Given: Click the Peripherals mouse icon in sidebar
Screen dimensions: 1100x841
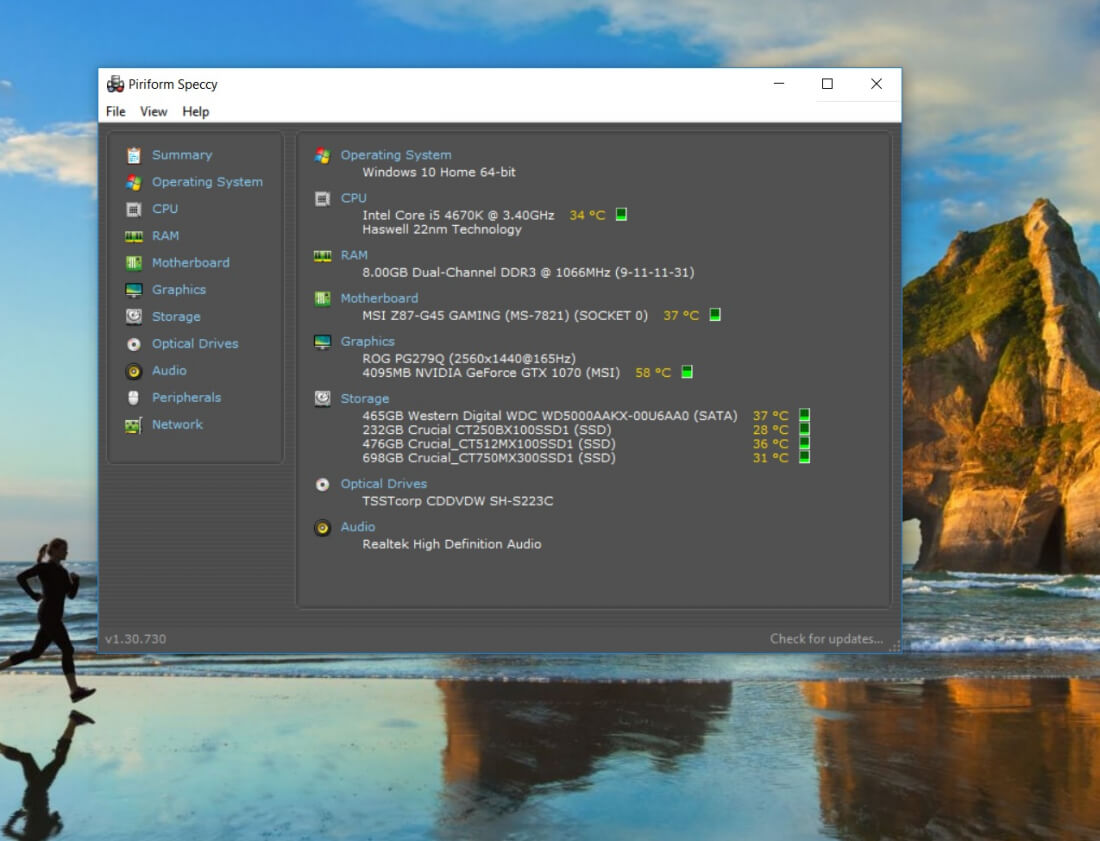Looking at the screenshot, I should click(x=133, y=398).
